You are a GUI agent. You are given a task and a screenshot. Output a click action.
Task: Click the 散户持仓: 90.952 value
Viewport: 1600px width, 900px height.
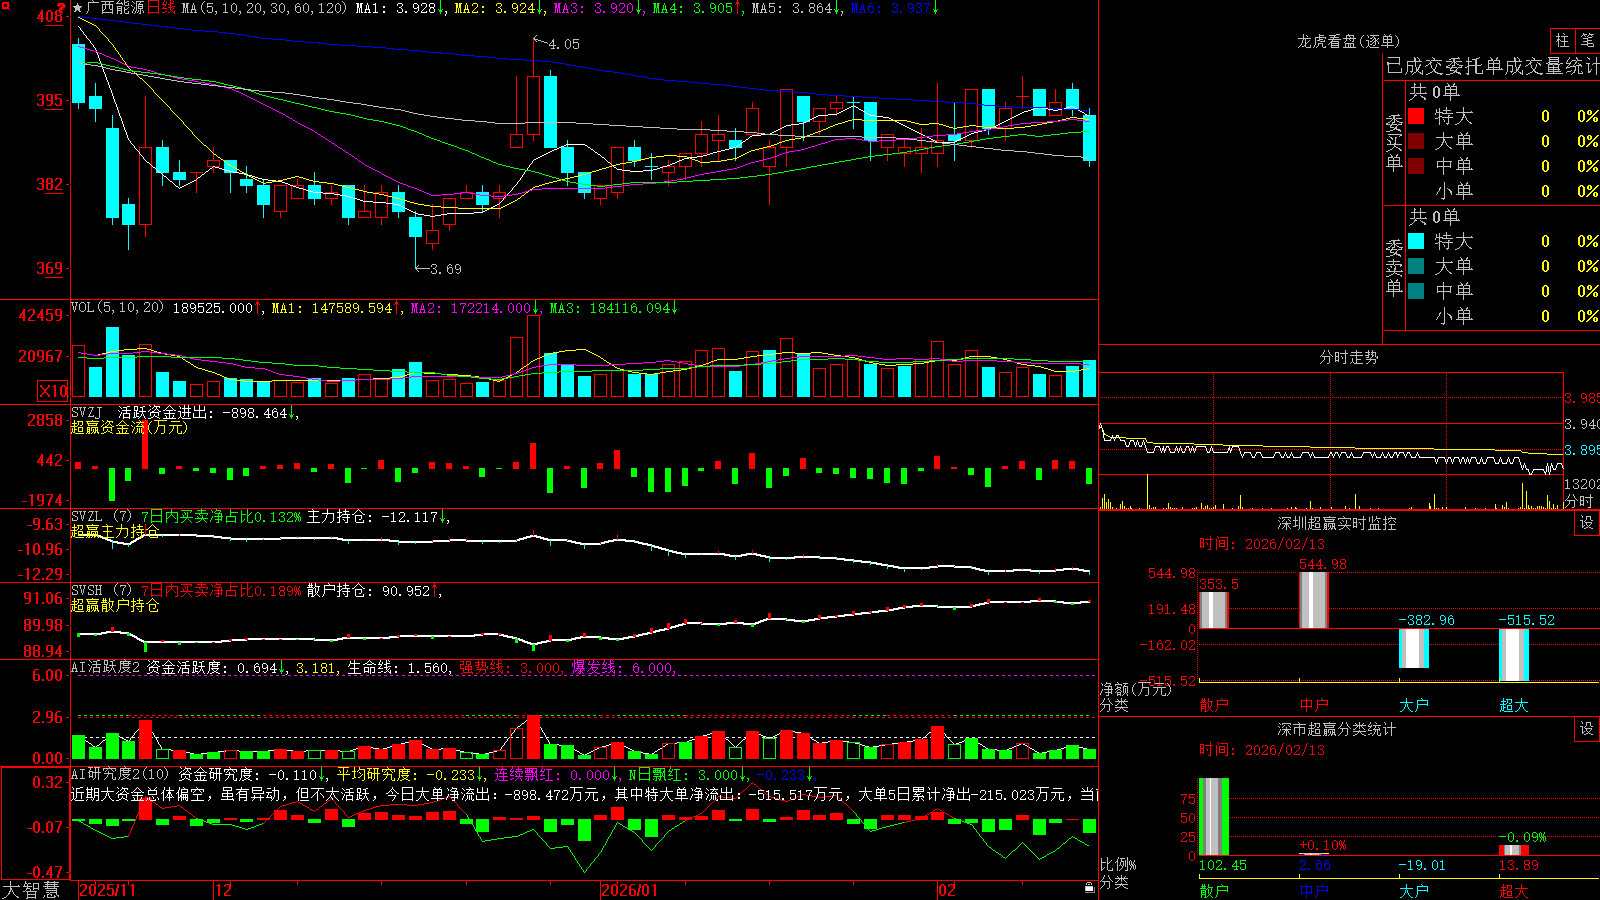(x=373, y=591)
